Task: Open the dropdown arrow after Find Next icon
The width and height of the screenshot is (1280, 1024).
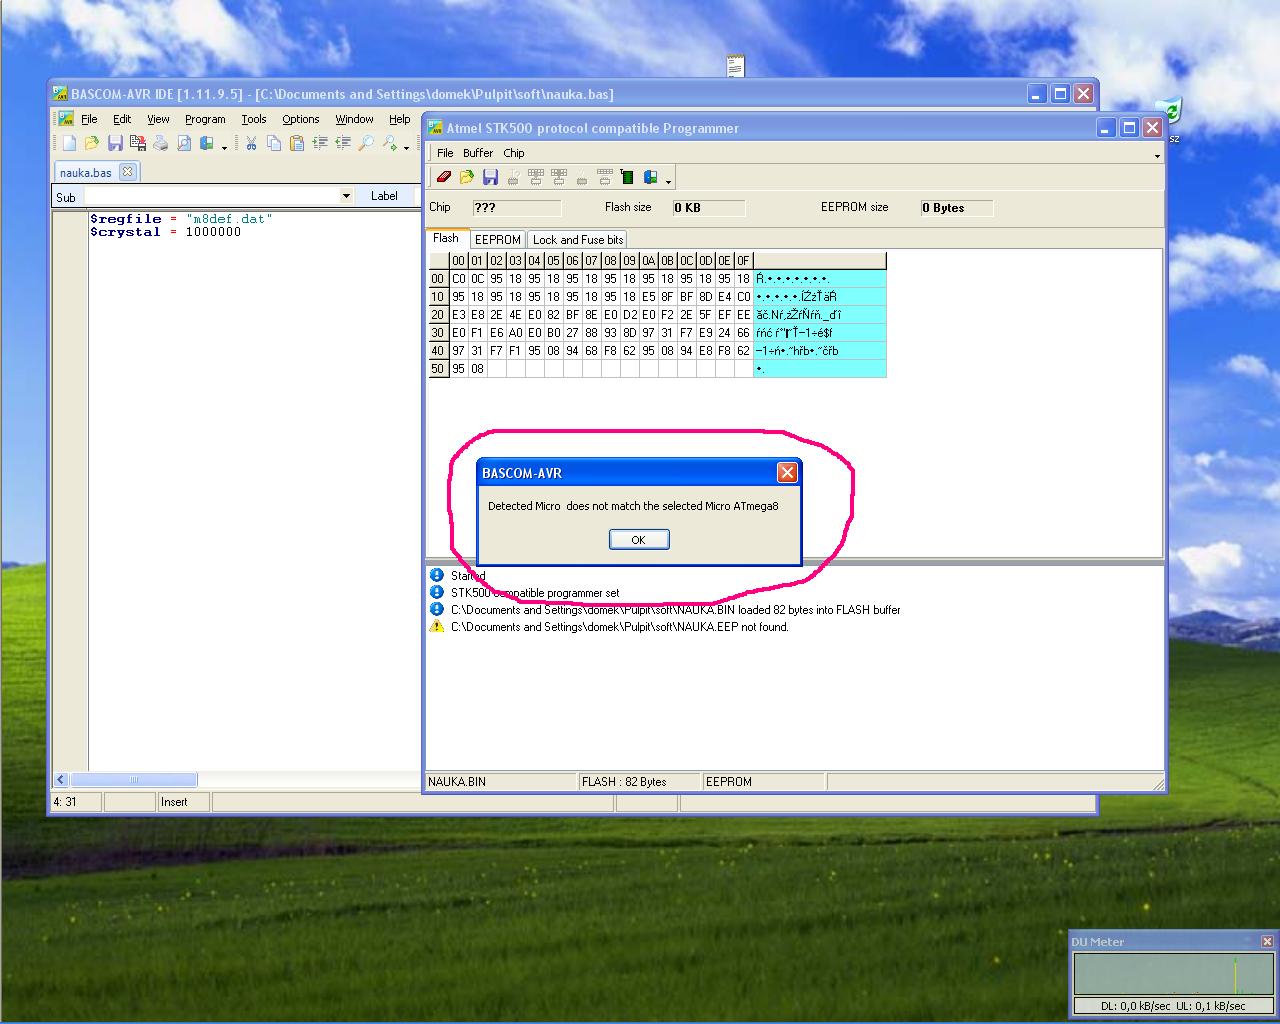Action: coord(406,147)
